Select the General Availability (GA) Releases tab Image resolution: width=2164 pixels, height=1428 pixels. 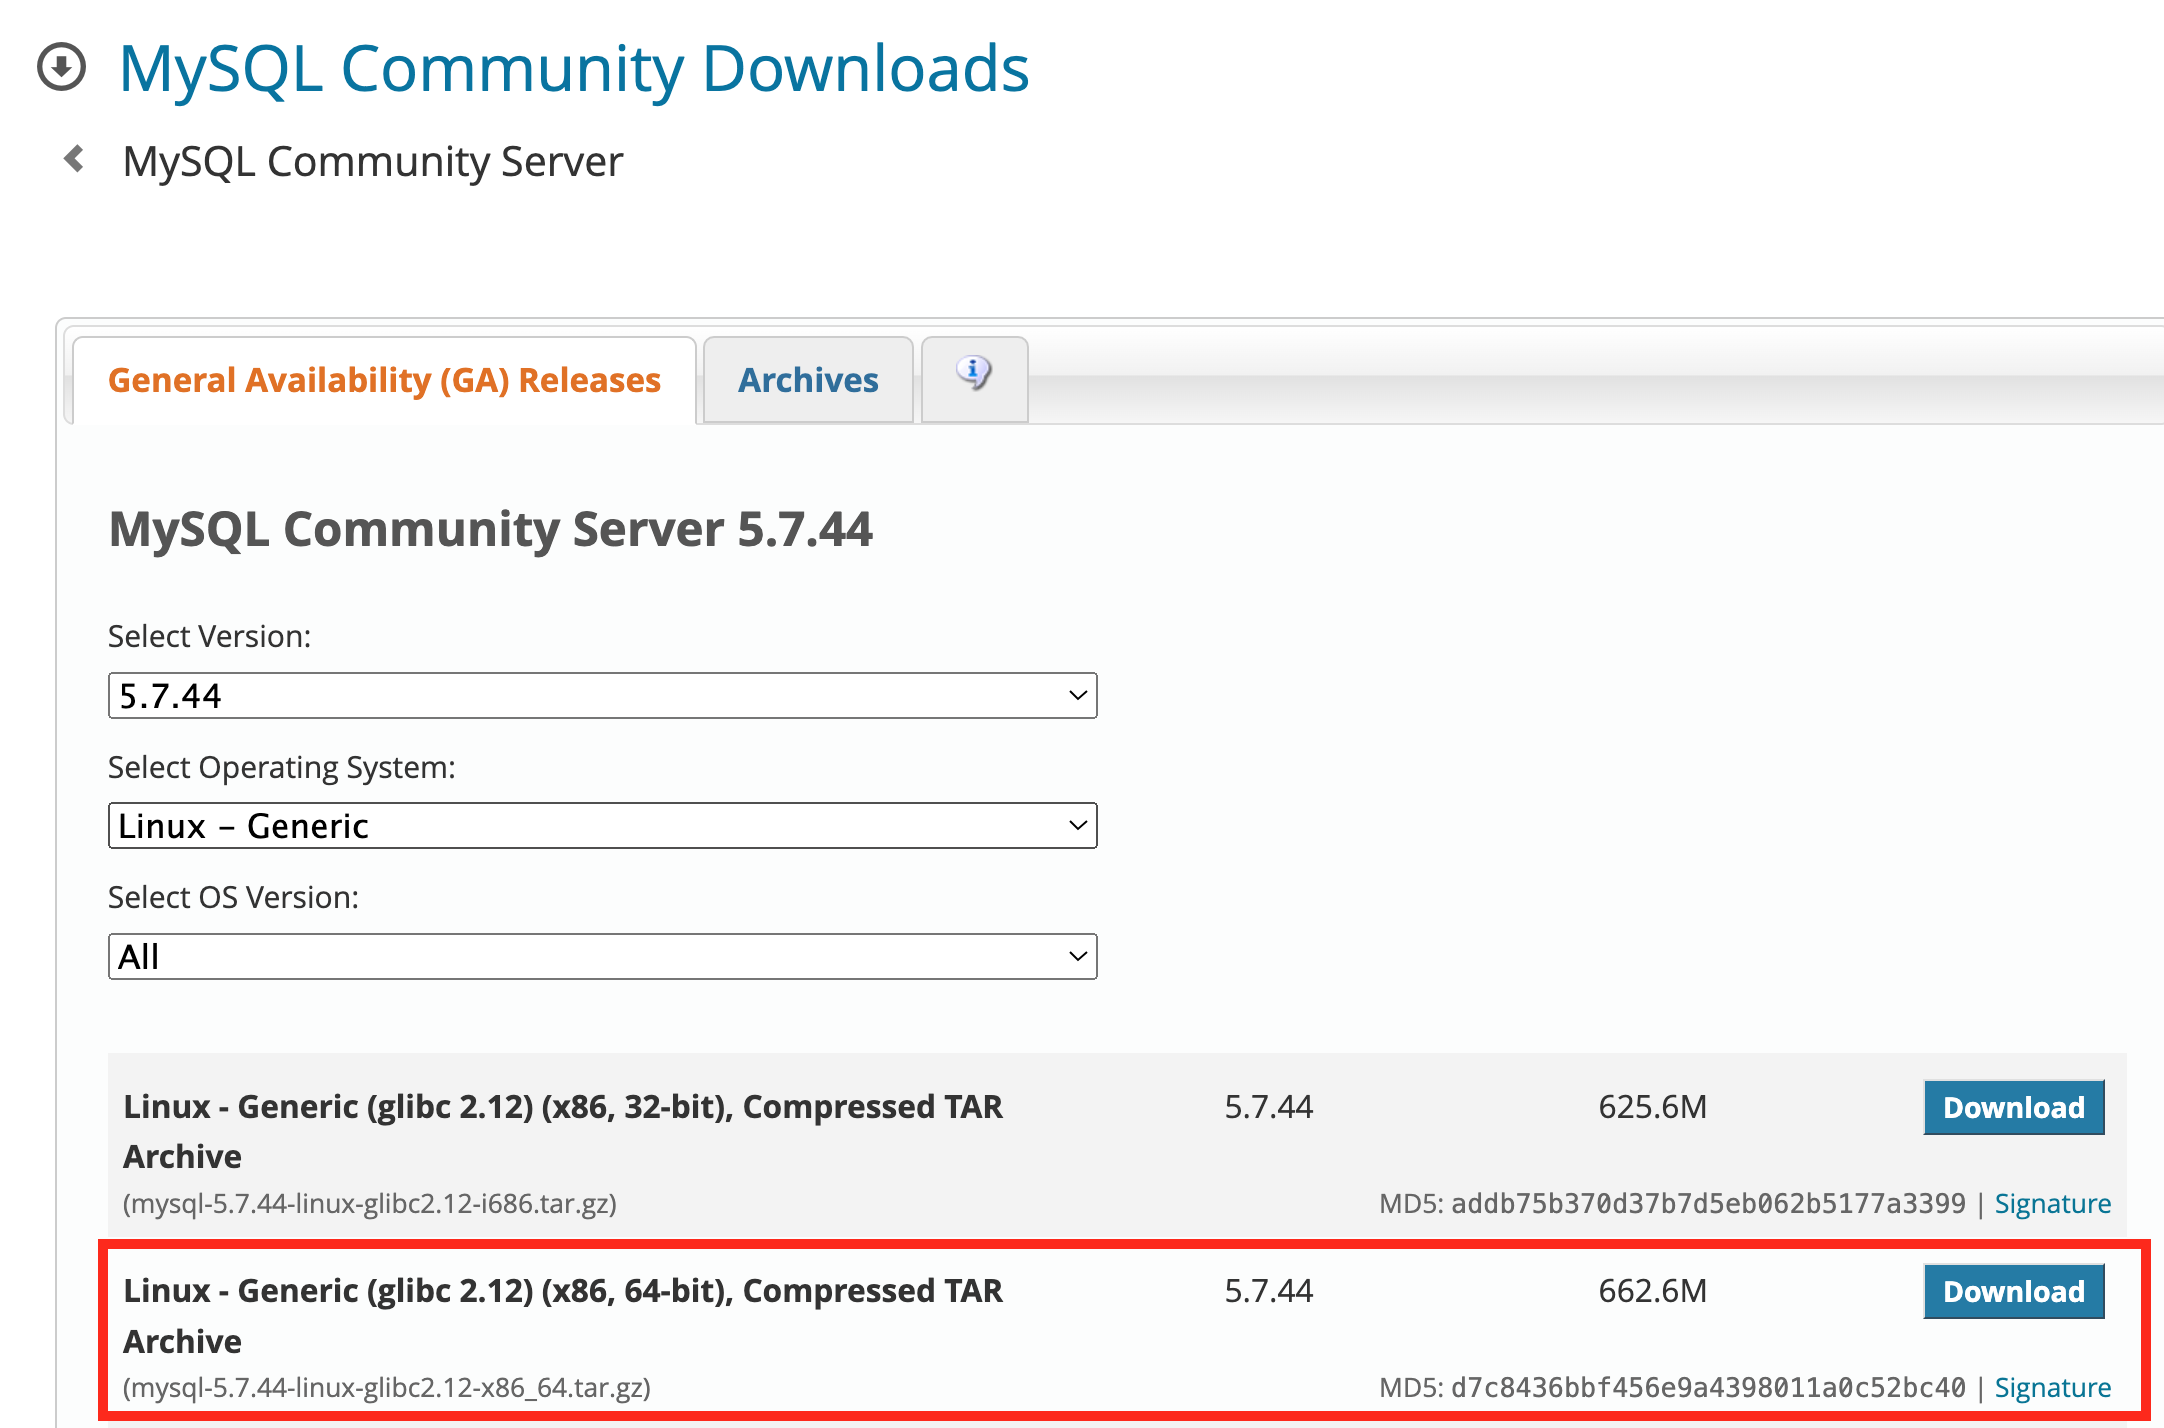(385, 380)
